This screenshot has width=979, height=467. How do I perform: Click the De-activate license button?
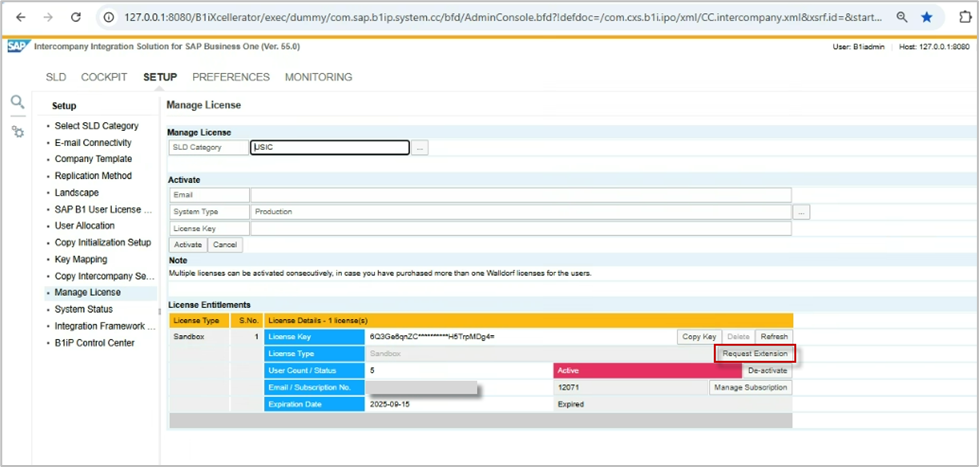[767, 370]
